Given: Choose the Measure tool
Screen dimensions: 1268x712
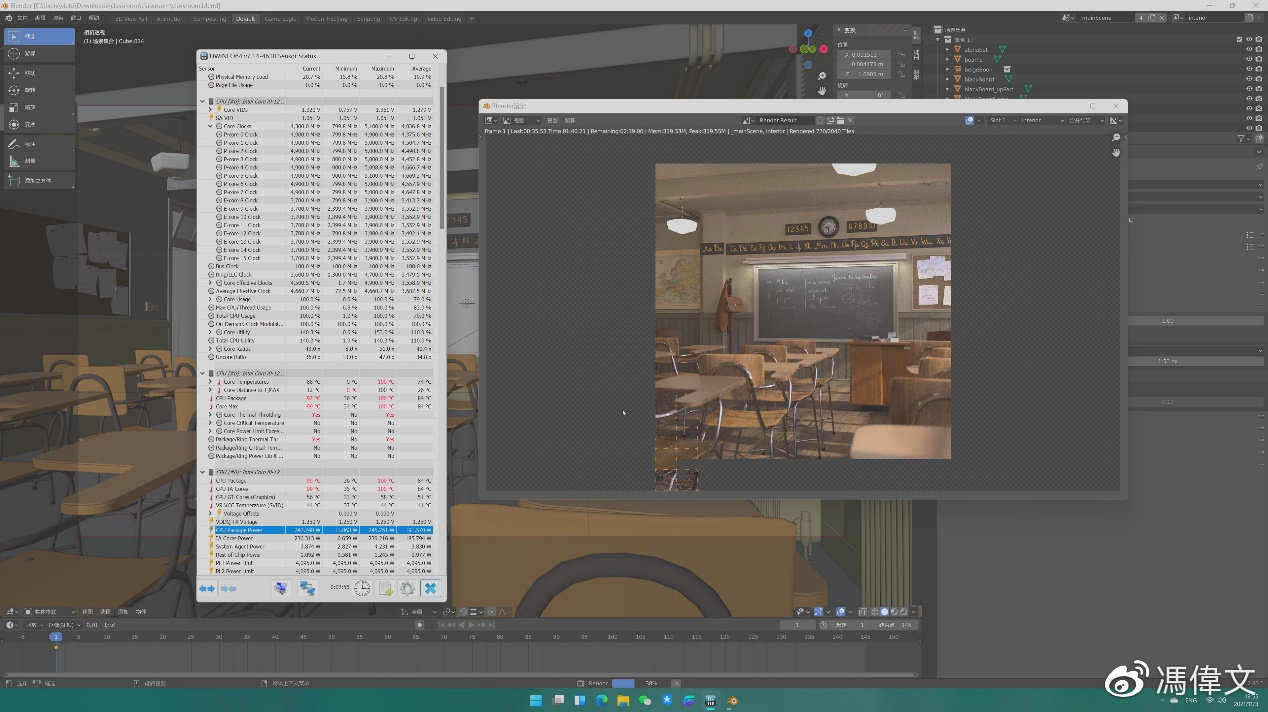Looking at the screenshot, I should pyautogui.click(x=38, y=160).
